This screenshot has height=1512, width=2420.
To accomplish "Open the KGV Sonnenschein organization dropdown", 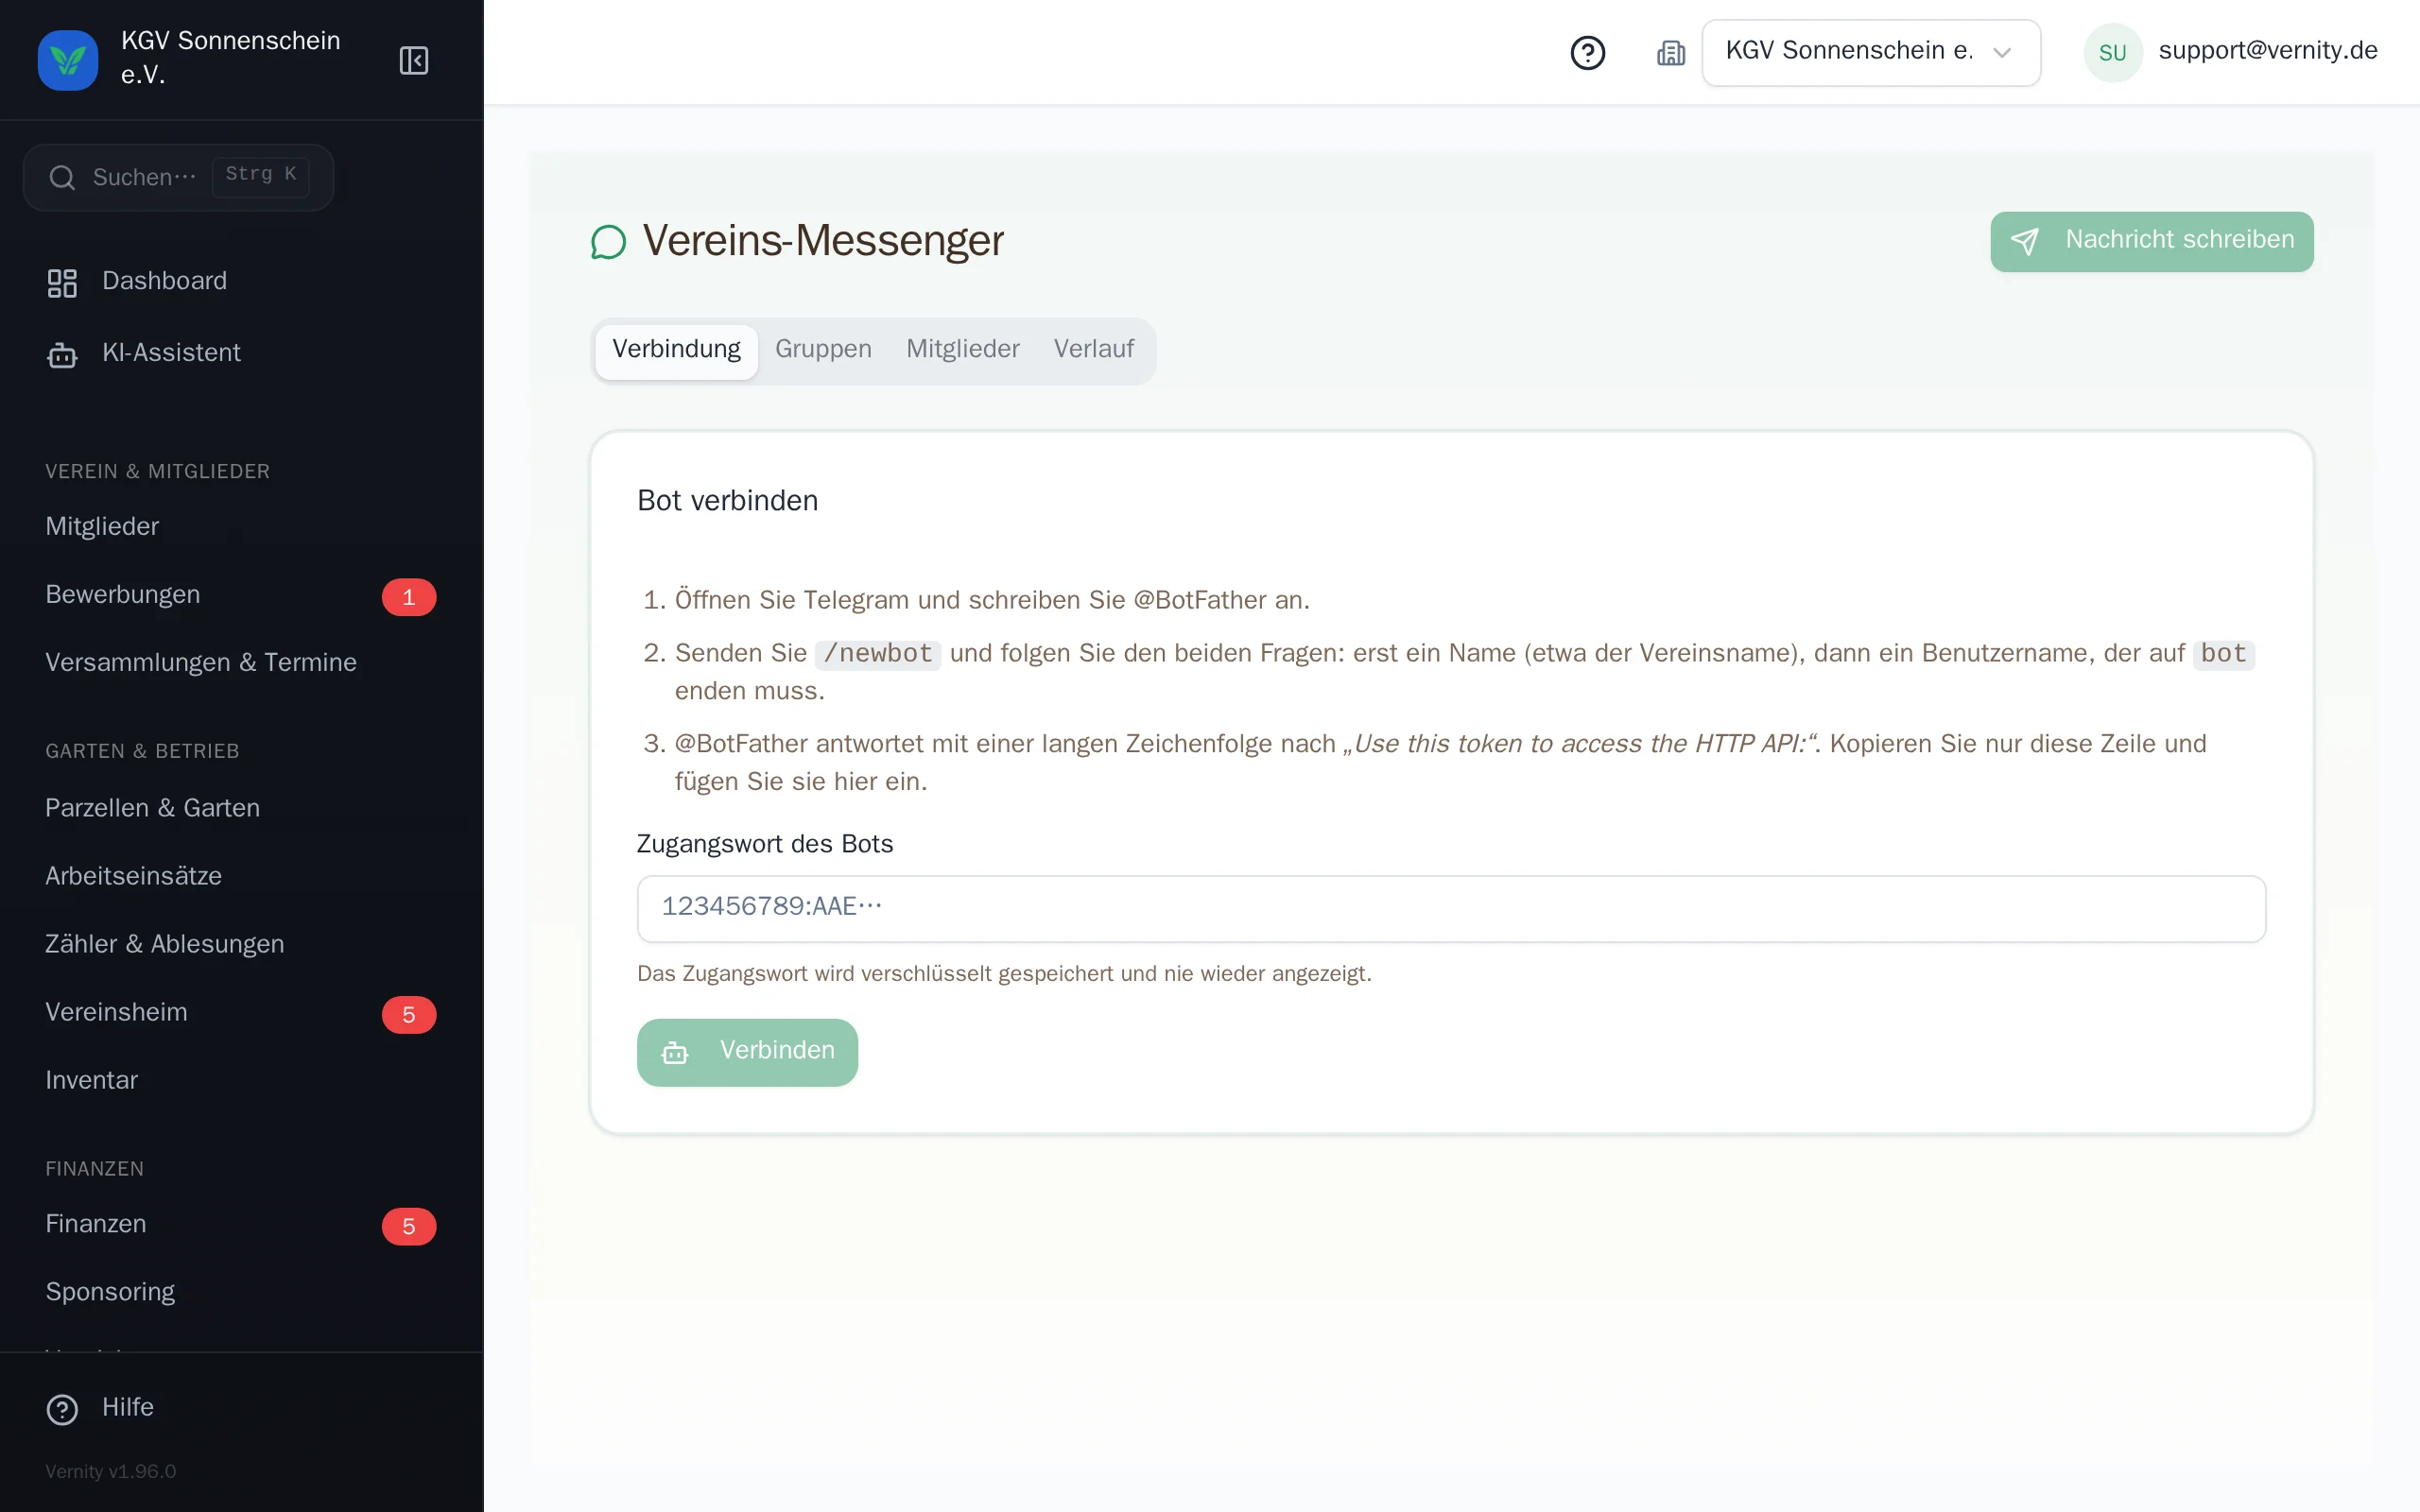I will [1870, 53].
